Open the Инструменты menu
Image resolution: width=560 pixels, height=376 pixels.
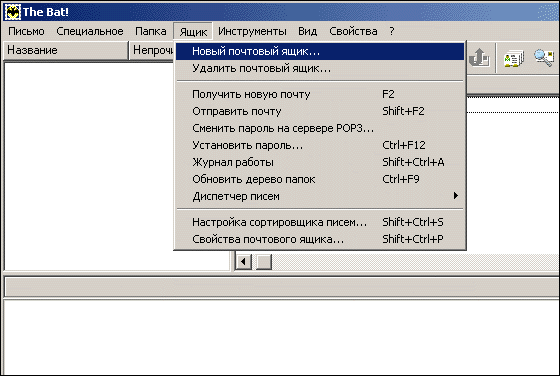click(252, 31)
